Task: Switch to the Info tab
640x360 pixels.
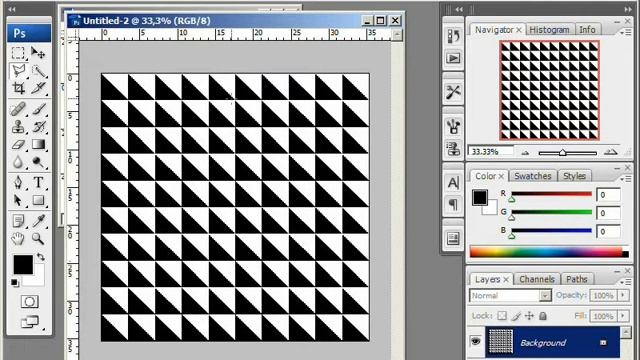Action: click(x=587, y=29)
